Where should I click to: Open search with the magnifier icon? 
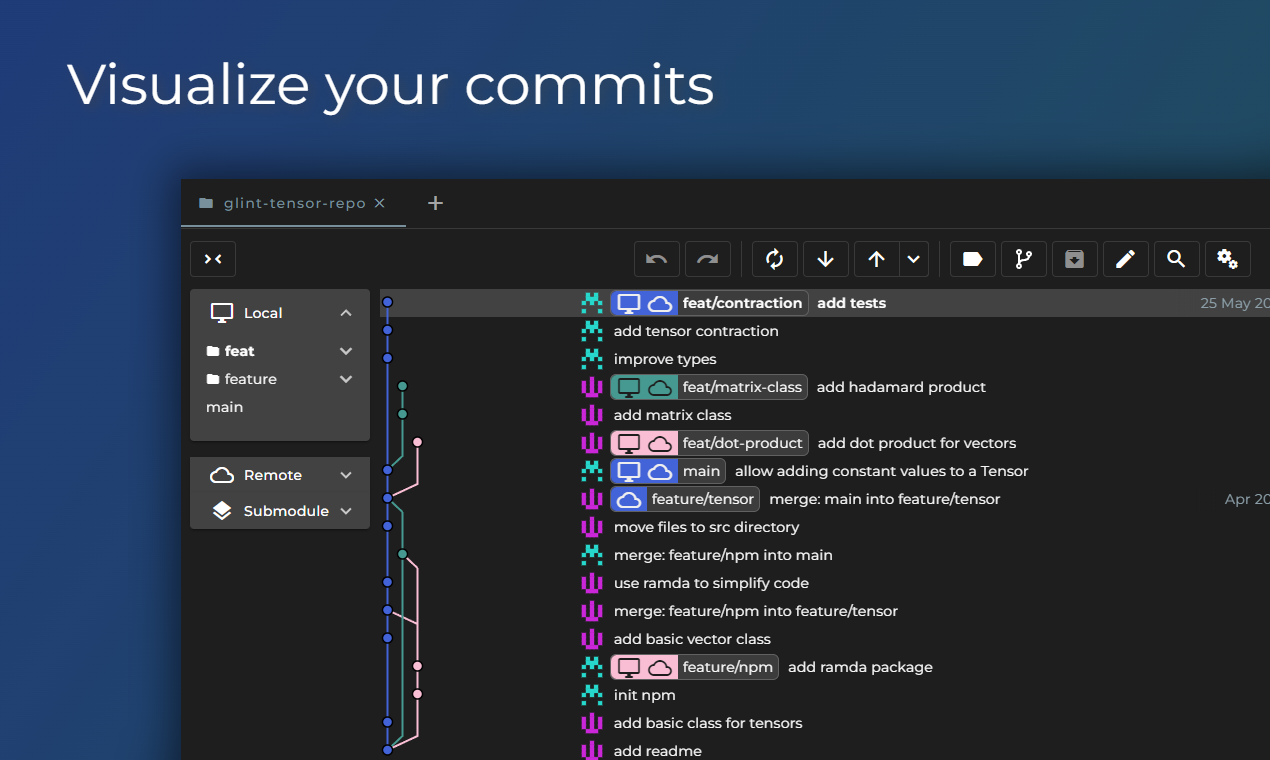pos(1176,259)
